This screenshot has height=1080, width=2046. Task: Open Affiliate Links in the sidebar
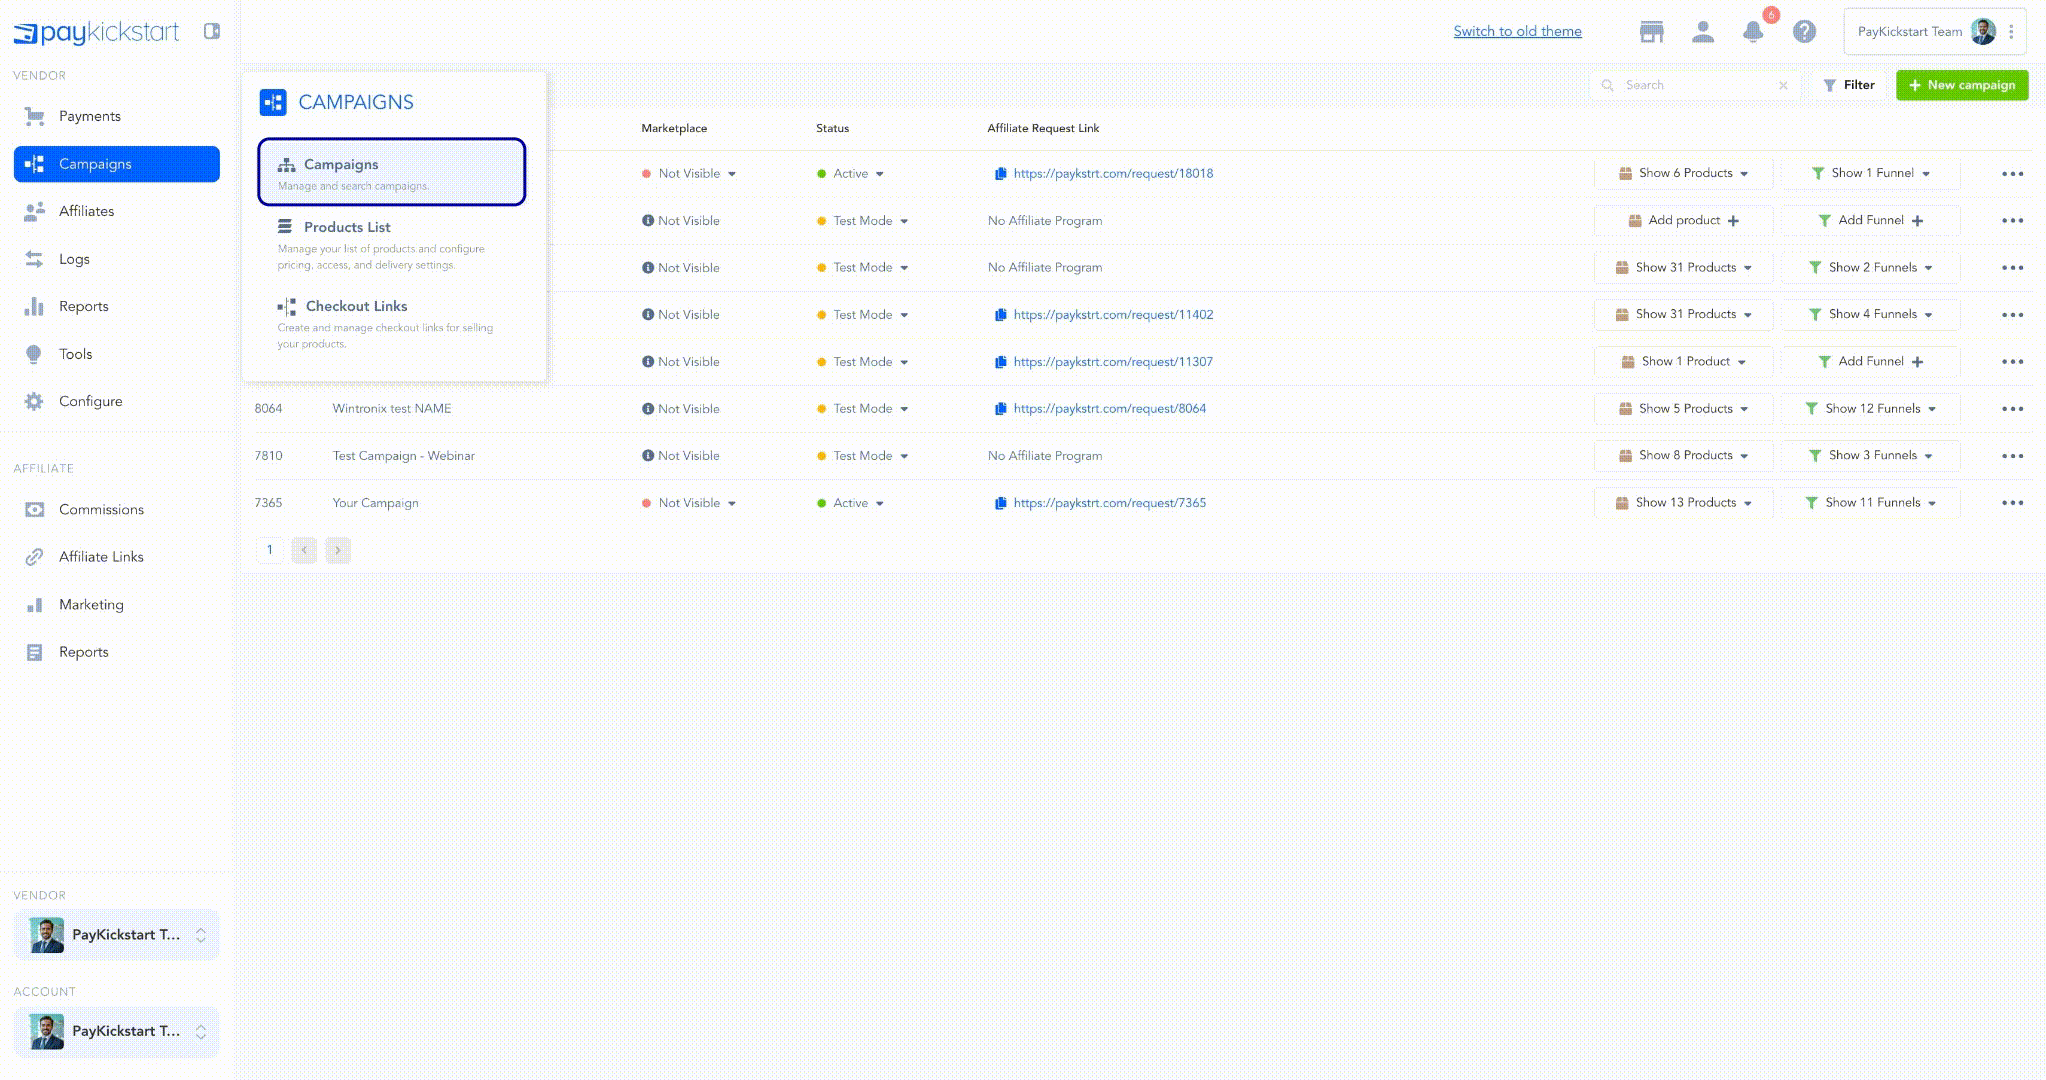(x=117, y=557)
